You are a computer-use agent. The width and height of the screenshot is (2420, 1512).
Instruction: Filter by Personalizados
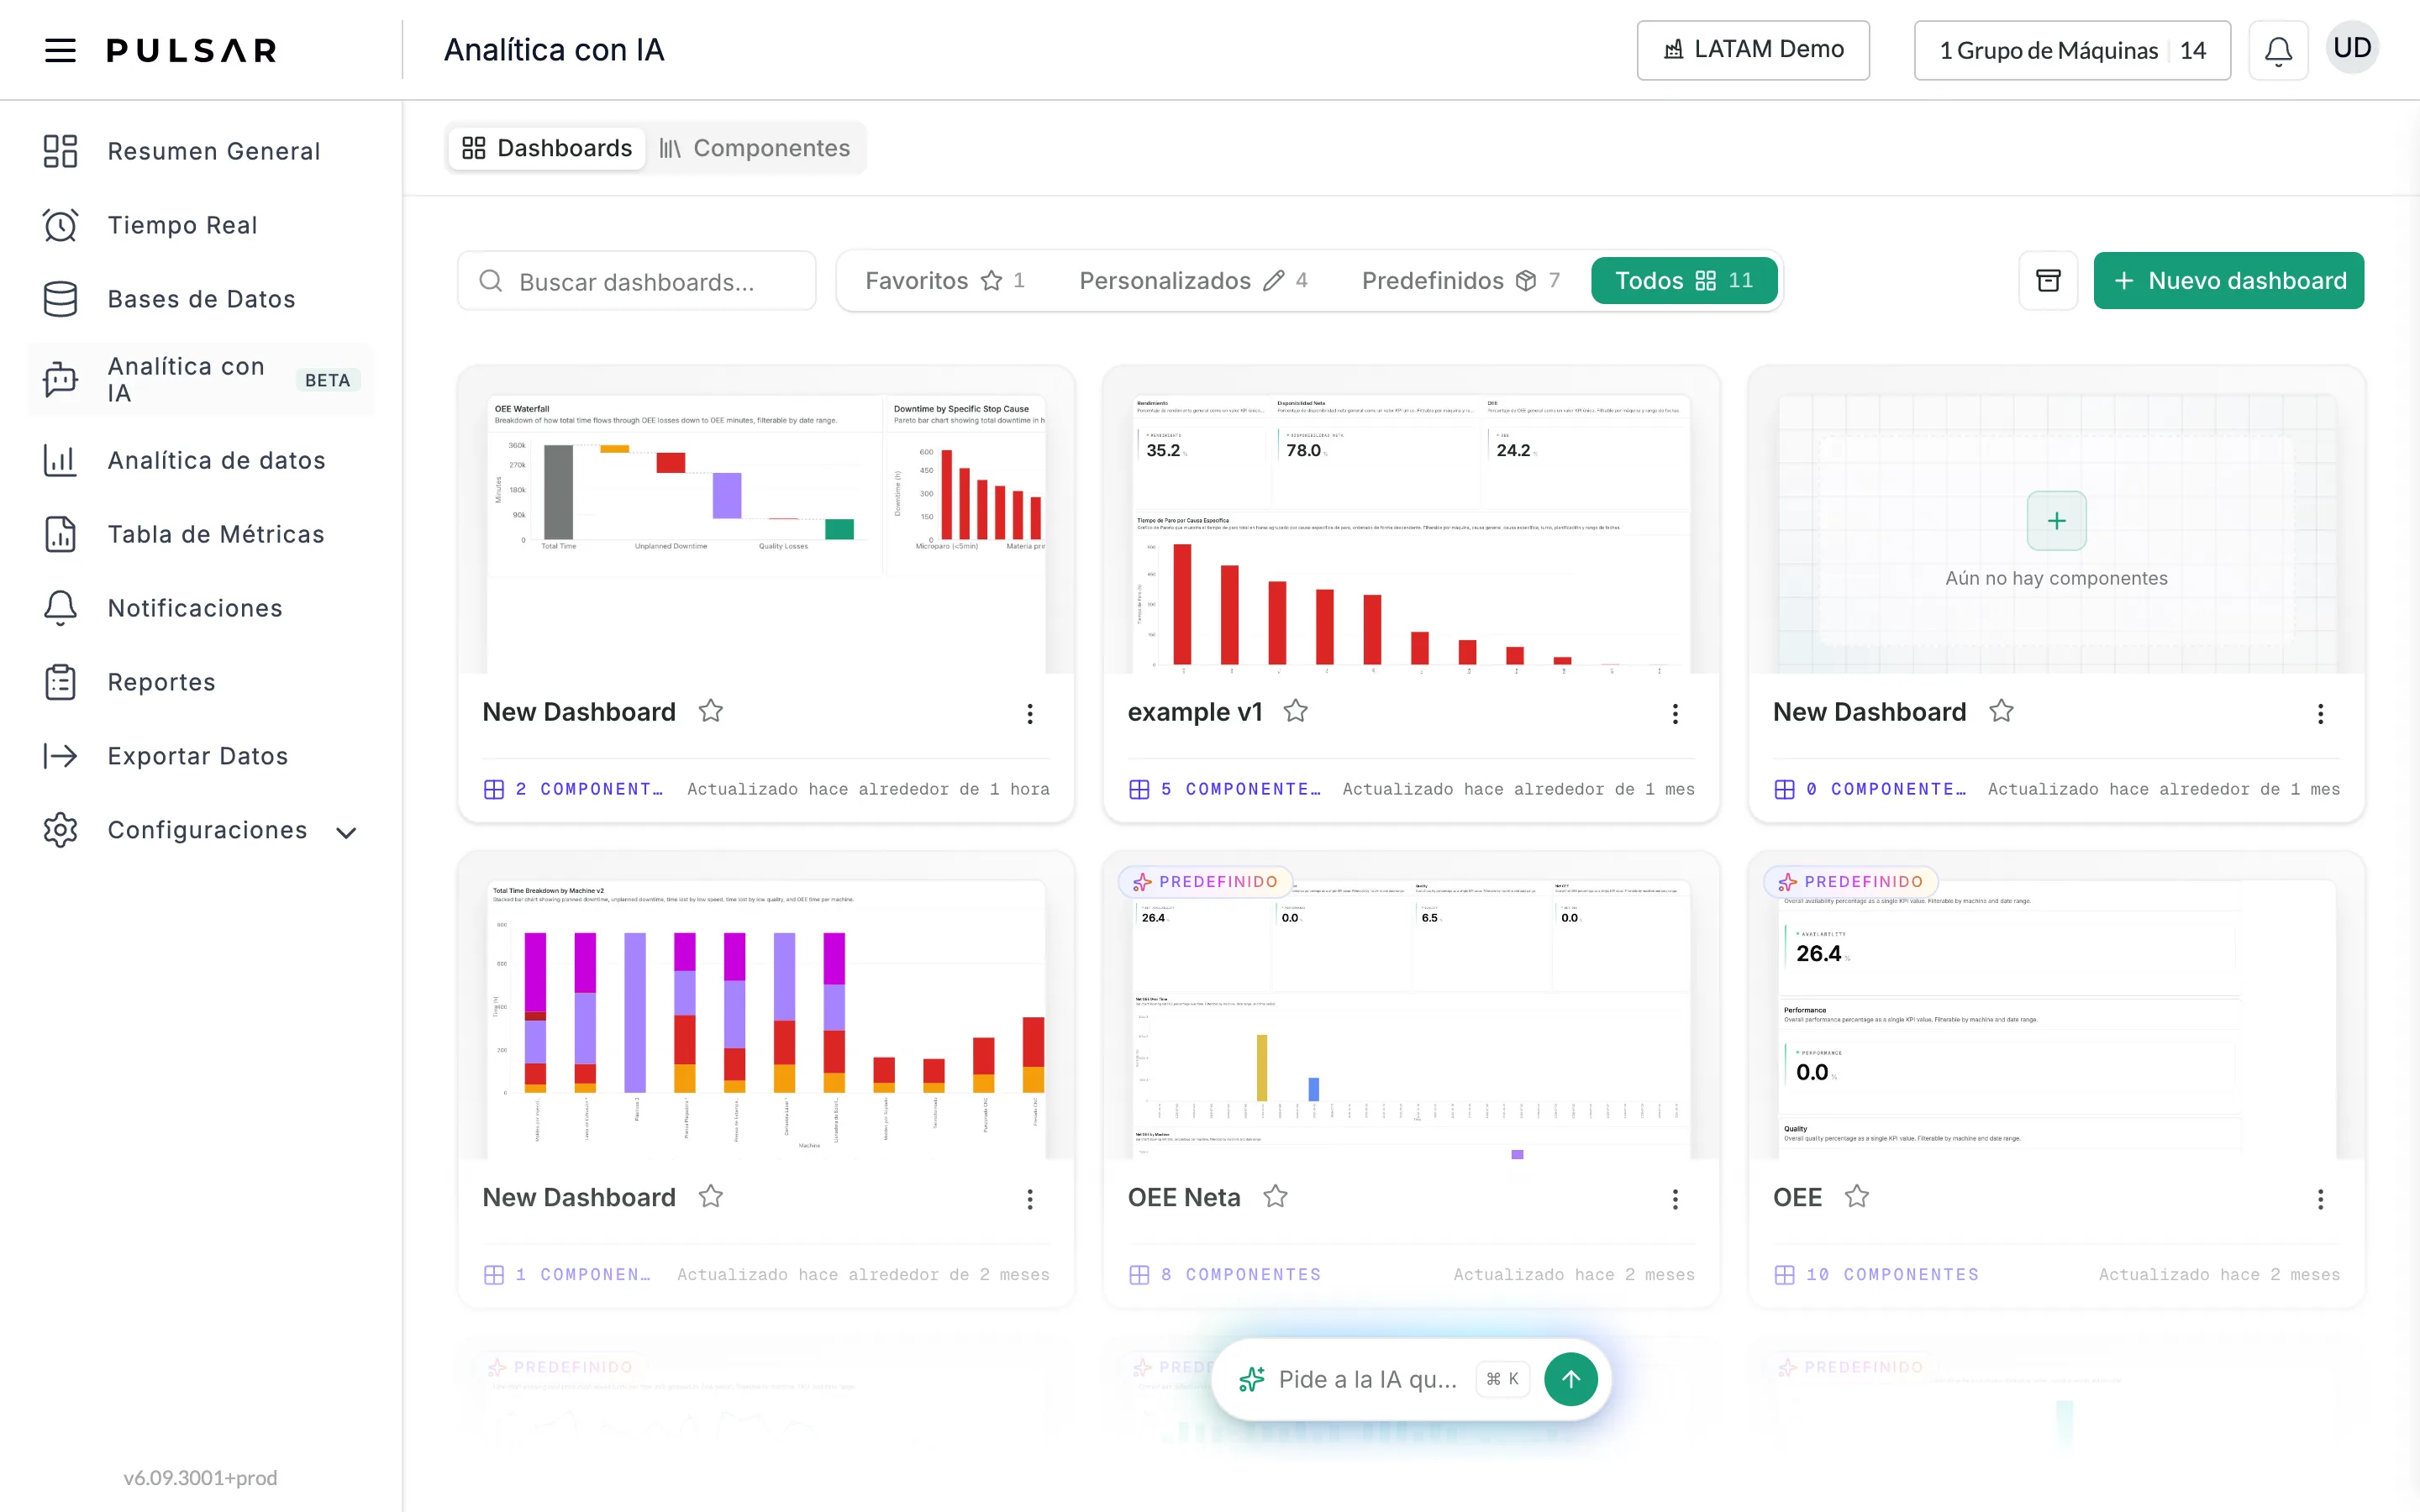(1194, 281)
